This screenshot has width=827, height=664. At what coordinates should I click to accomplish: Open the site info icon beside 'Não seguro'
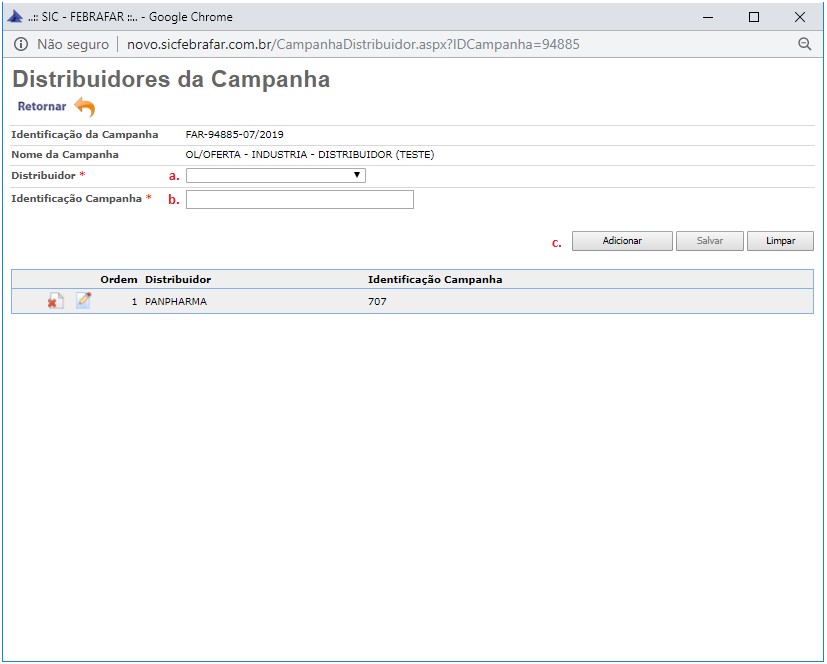(20, 44)
